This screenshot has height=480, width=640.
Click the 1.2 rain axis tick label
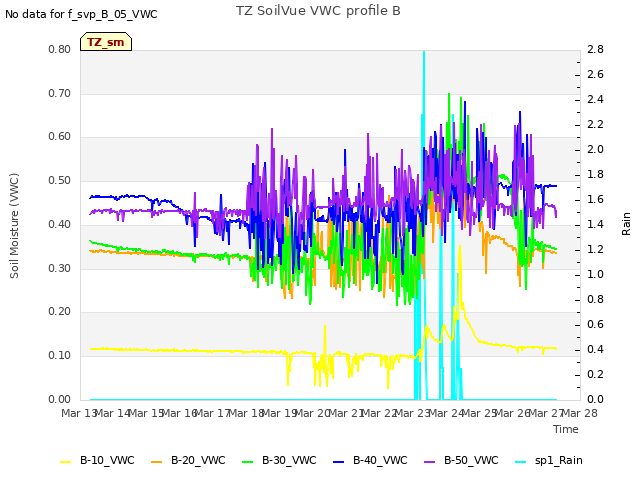[595, 249]
